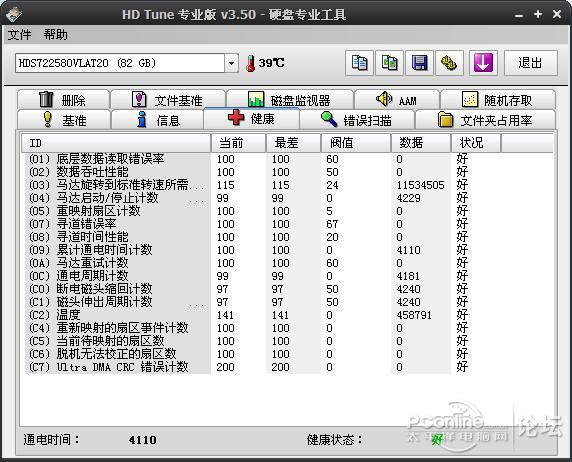Screen dimensions: 572x462
Task: Click the ID column header
Action: 116,143
